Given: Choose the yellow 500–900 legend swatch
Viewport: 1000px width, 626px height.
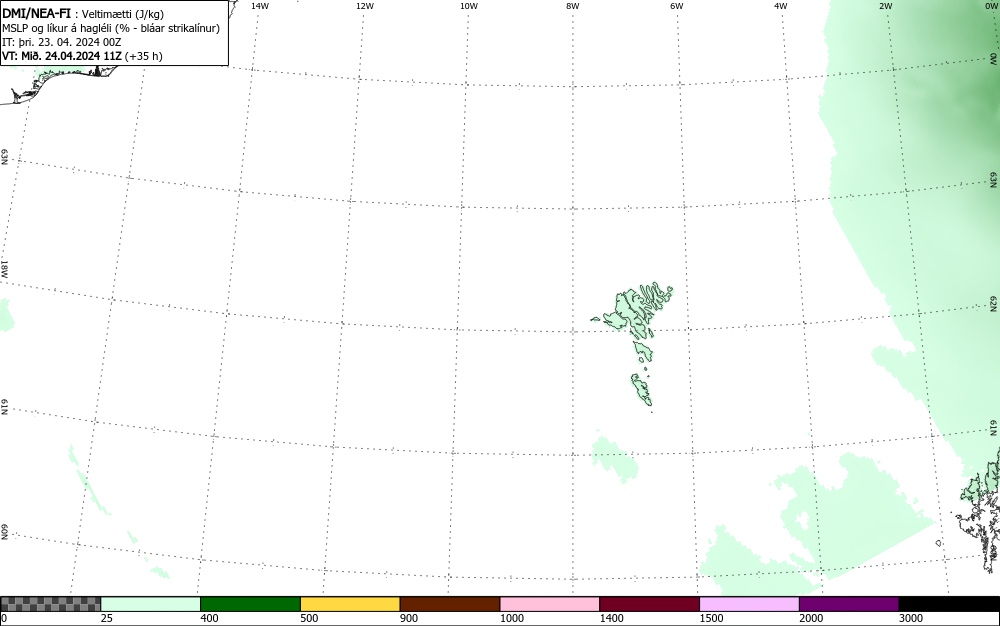Looking at the screenshot, I should click(x=350, y=604).
